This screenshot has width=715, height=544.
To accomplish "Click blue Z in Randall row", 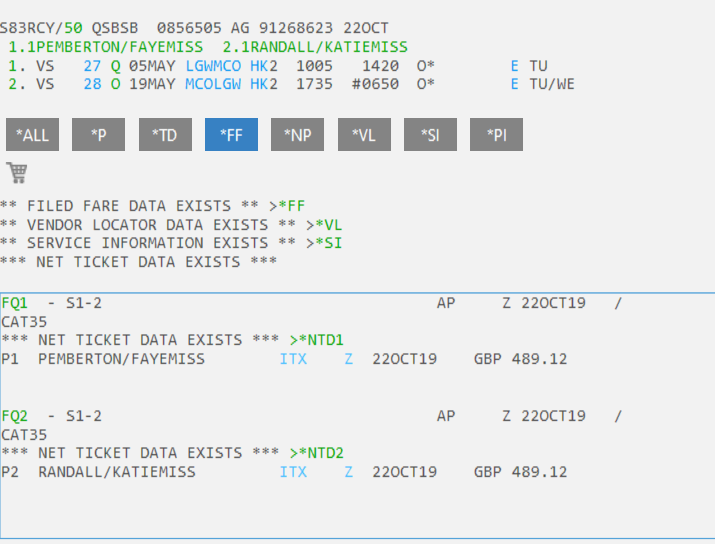I will click(349, 472).
